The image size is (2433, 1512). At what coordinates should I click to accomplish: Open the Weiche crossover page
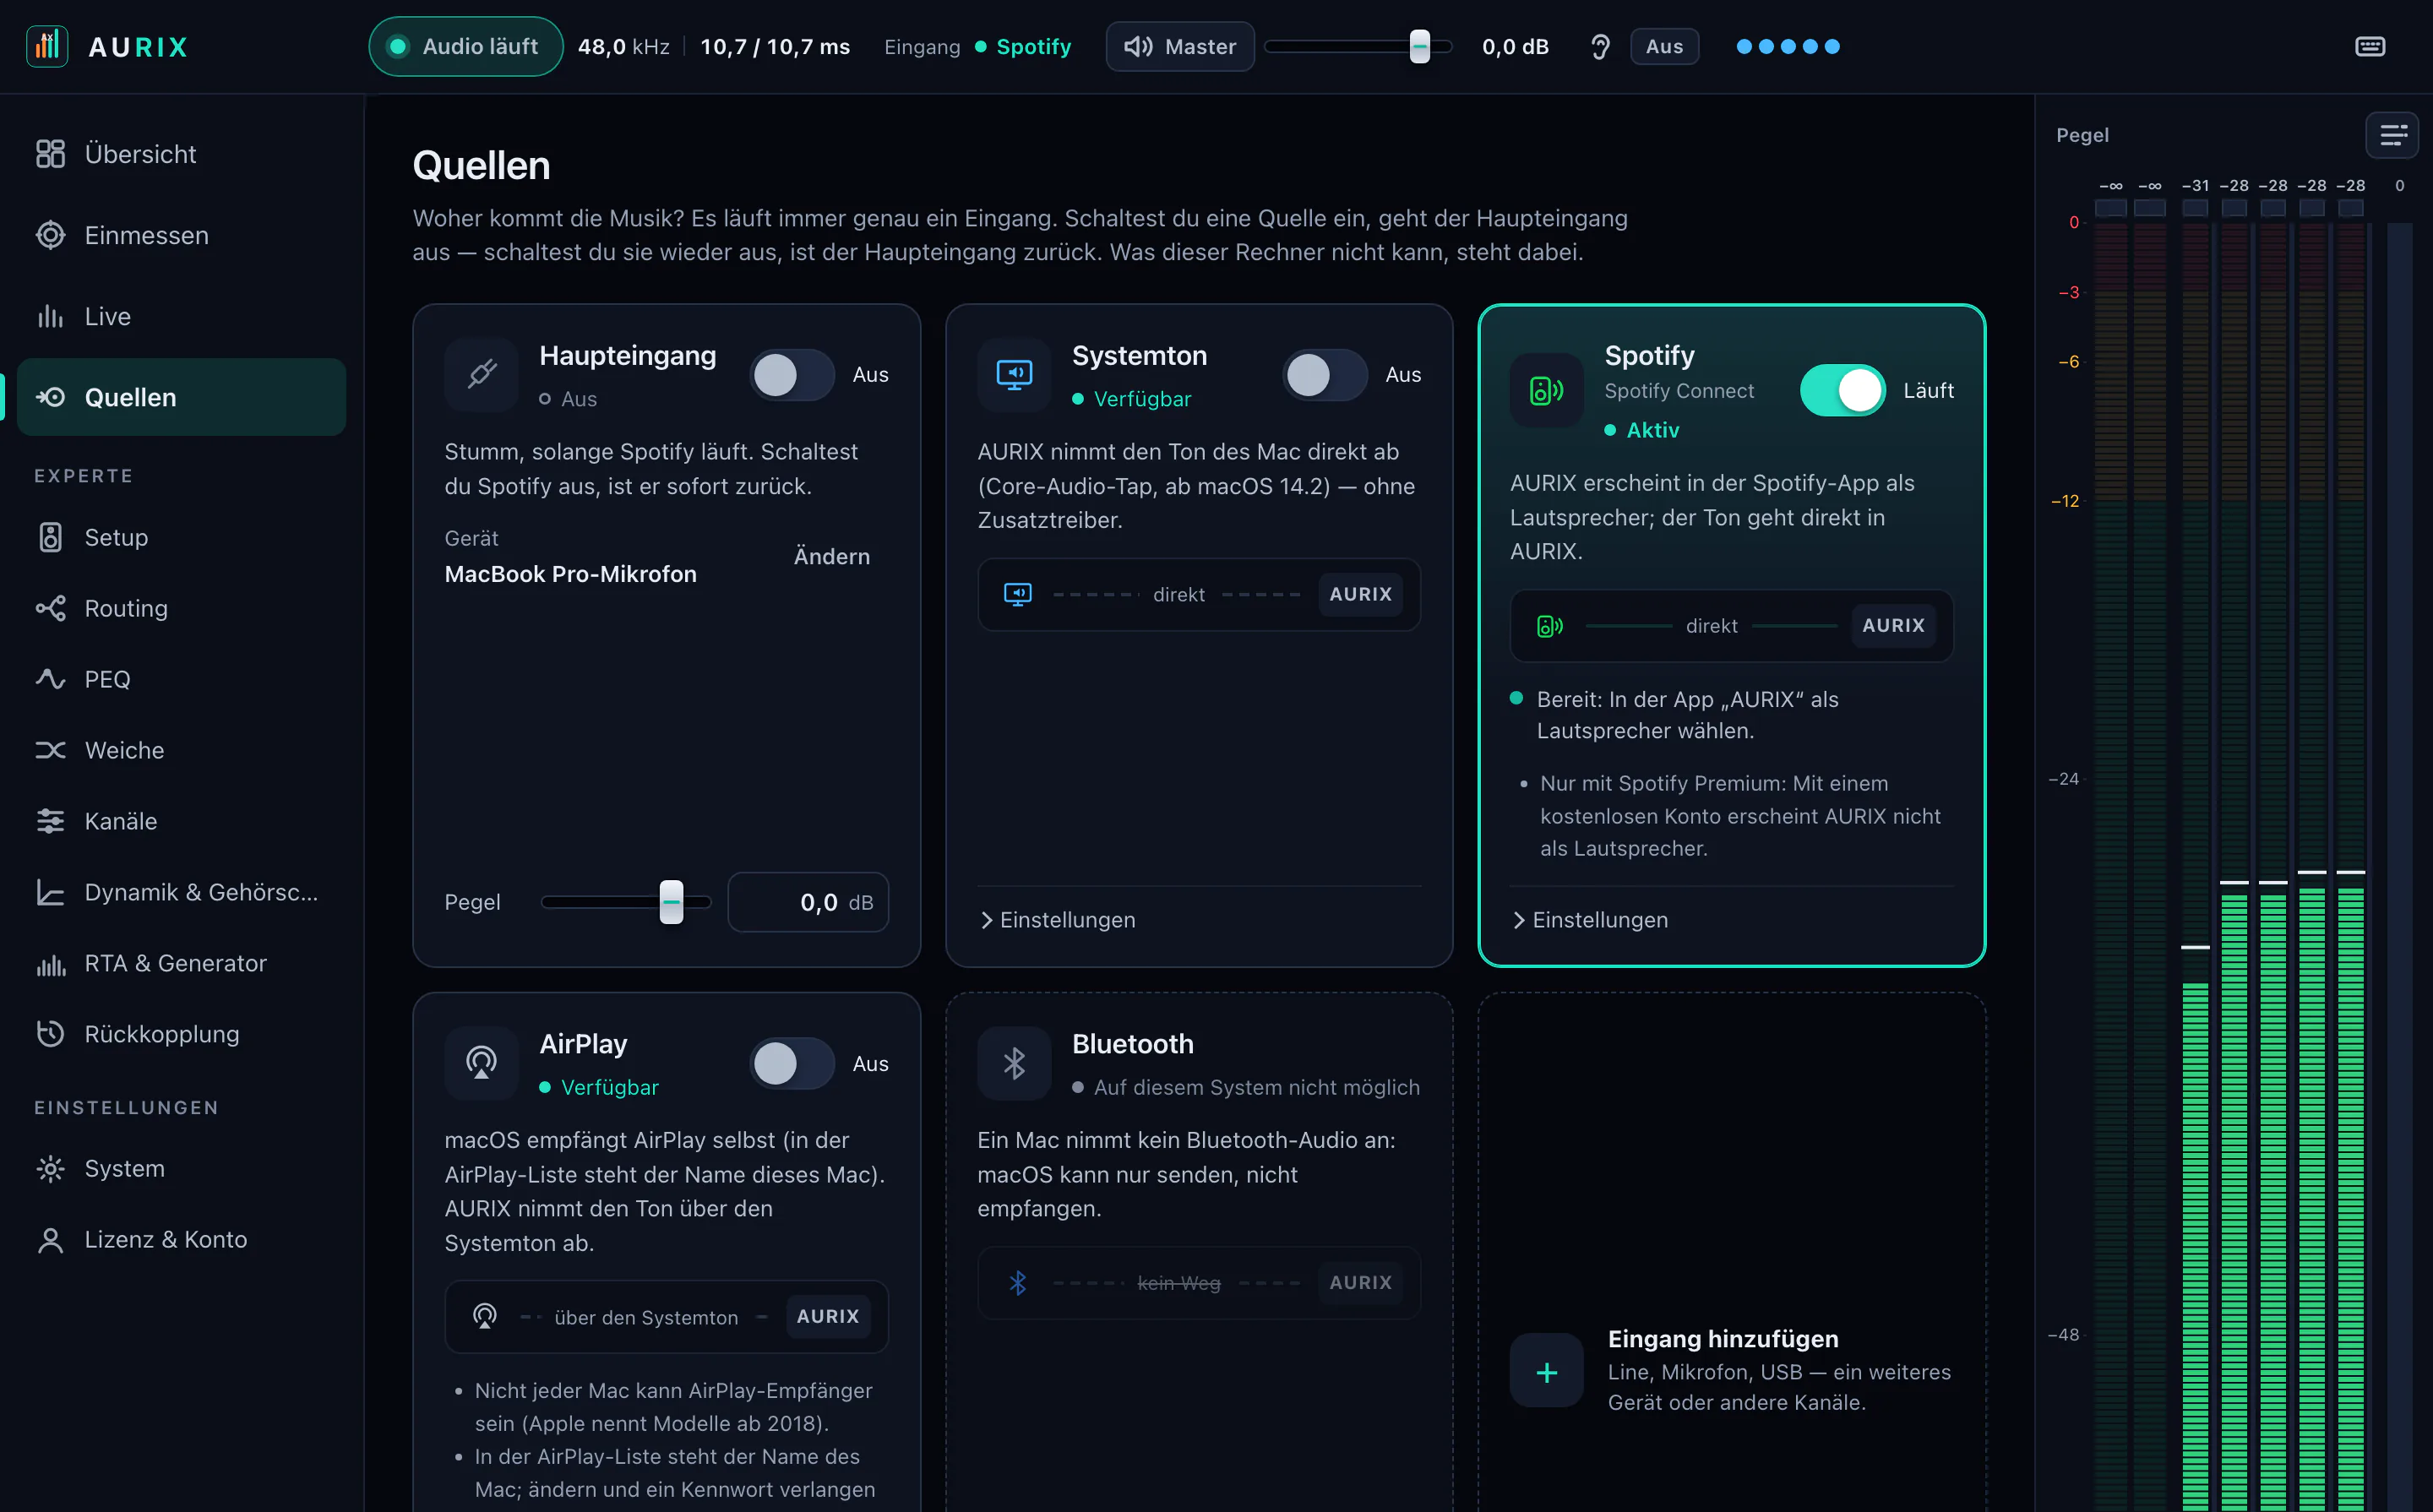click(x=182, y=750)
